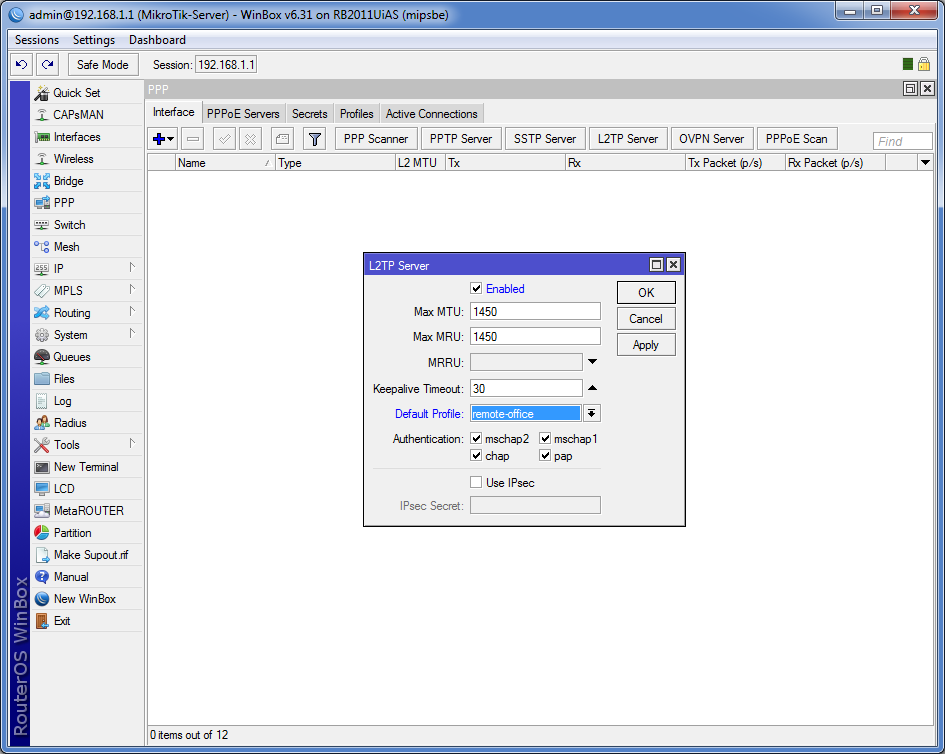
Task: Open PPP in the sidebar
Action: pyautogui.click(x=87, y=203)
